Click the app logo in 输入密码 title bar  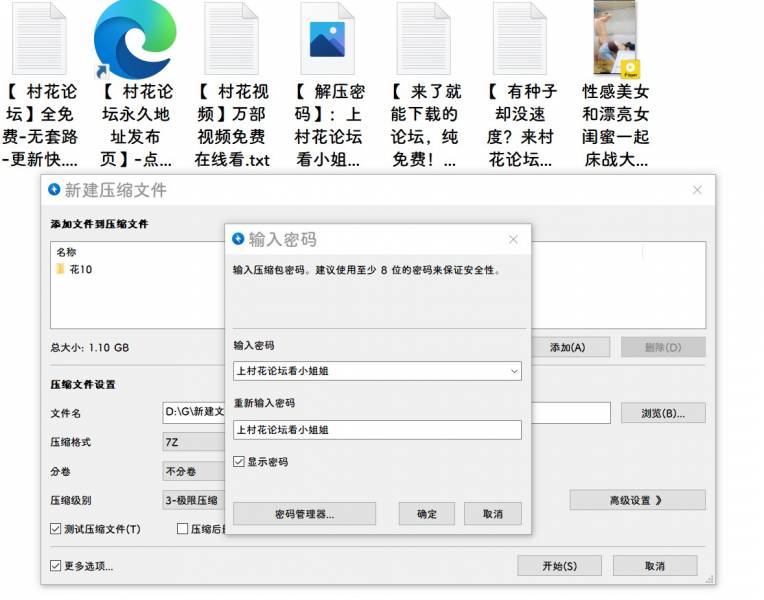coord(238,240)
